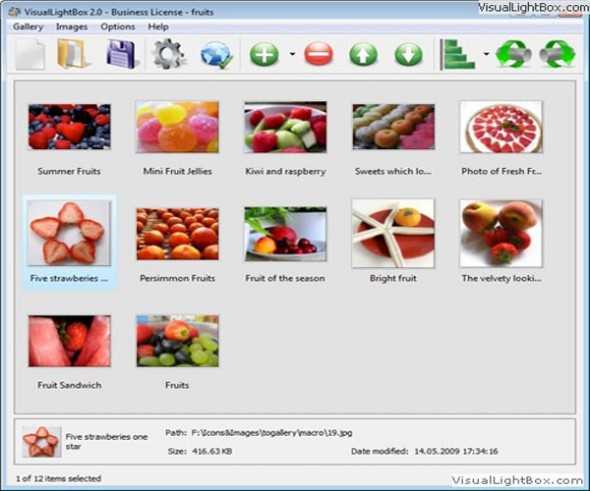Open the Help menu
Screen dimensions: 590x491
coord(158,27)
